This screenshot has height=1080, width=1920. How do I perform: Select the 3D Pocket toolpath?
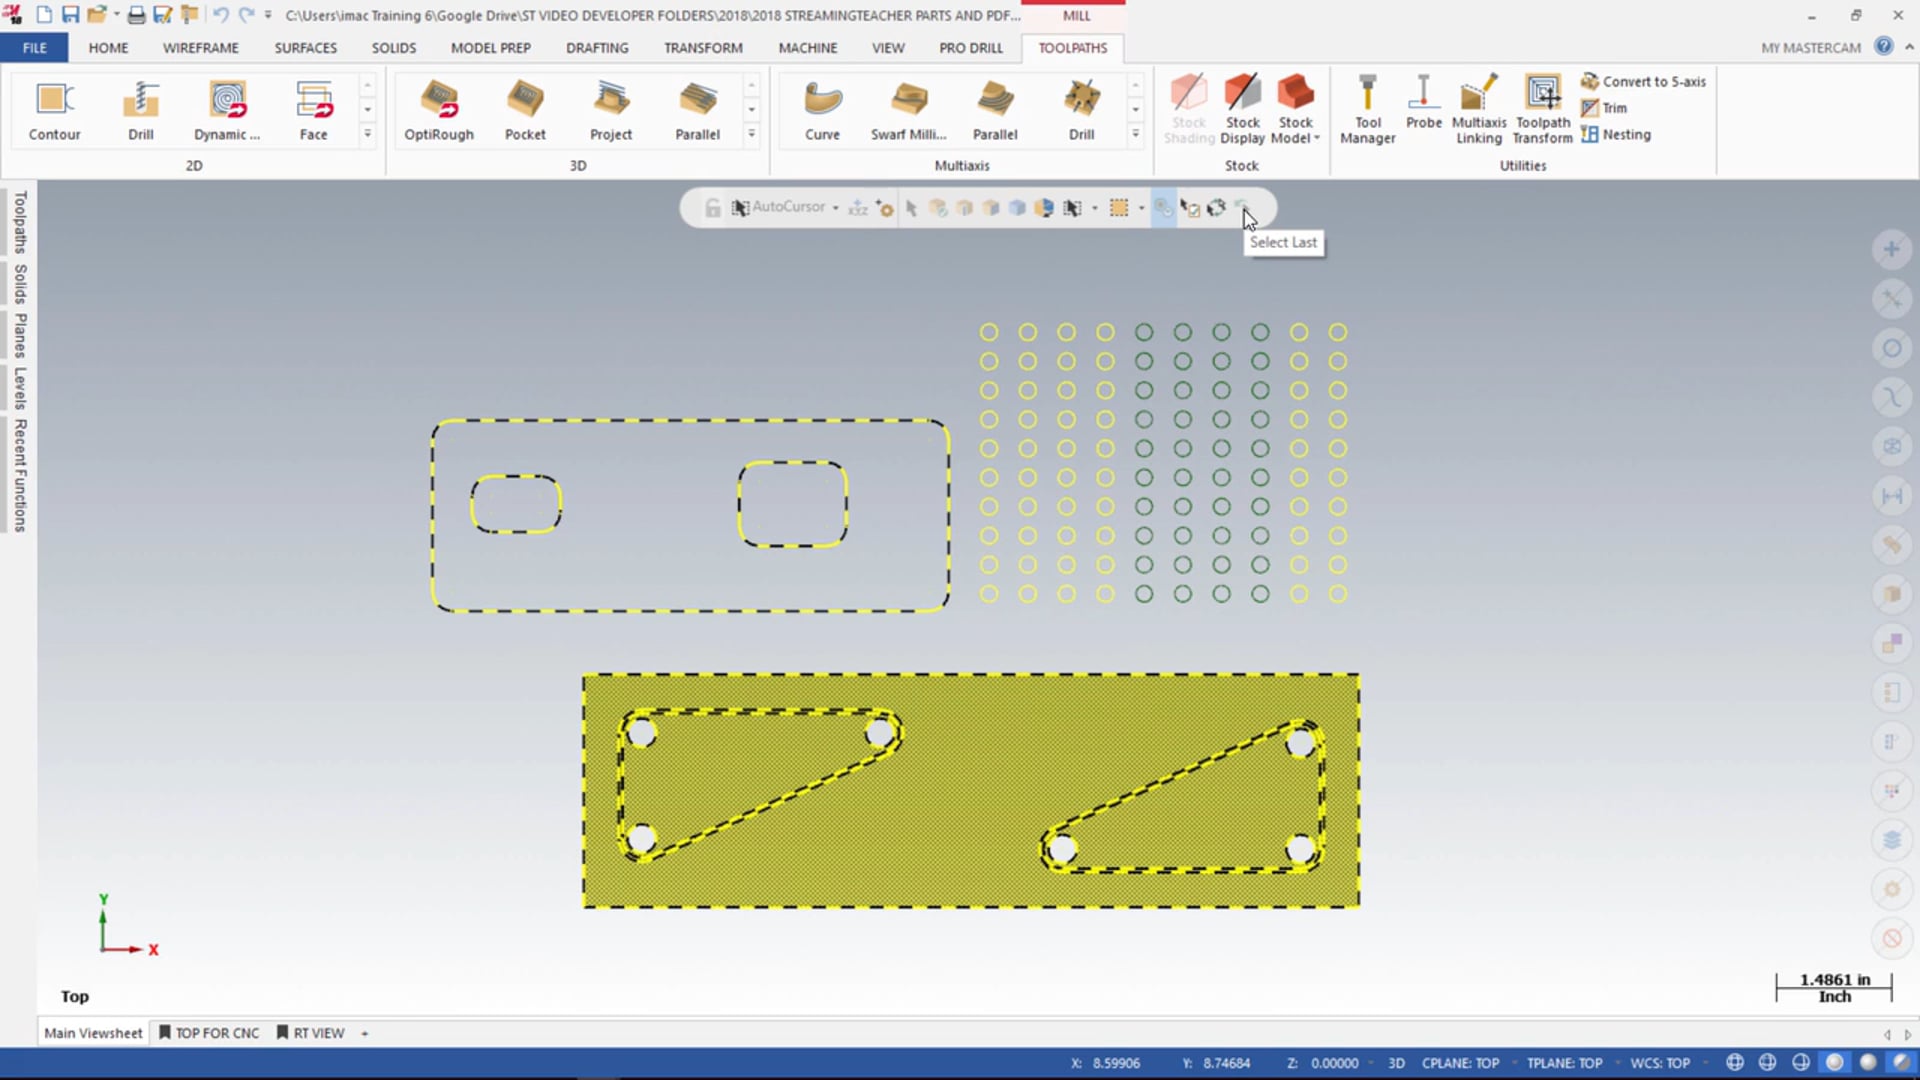tap(525, 111)
